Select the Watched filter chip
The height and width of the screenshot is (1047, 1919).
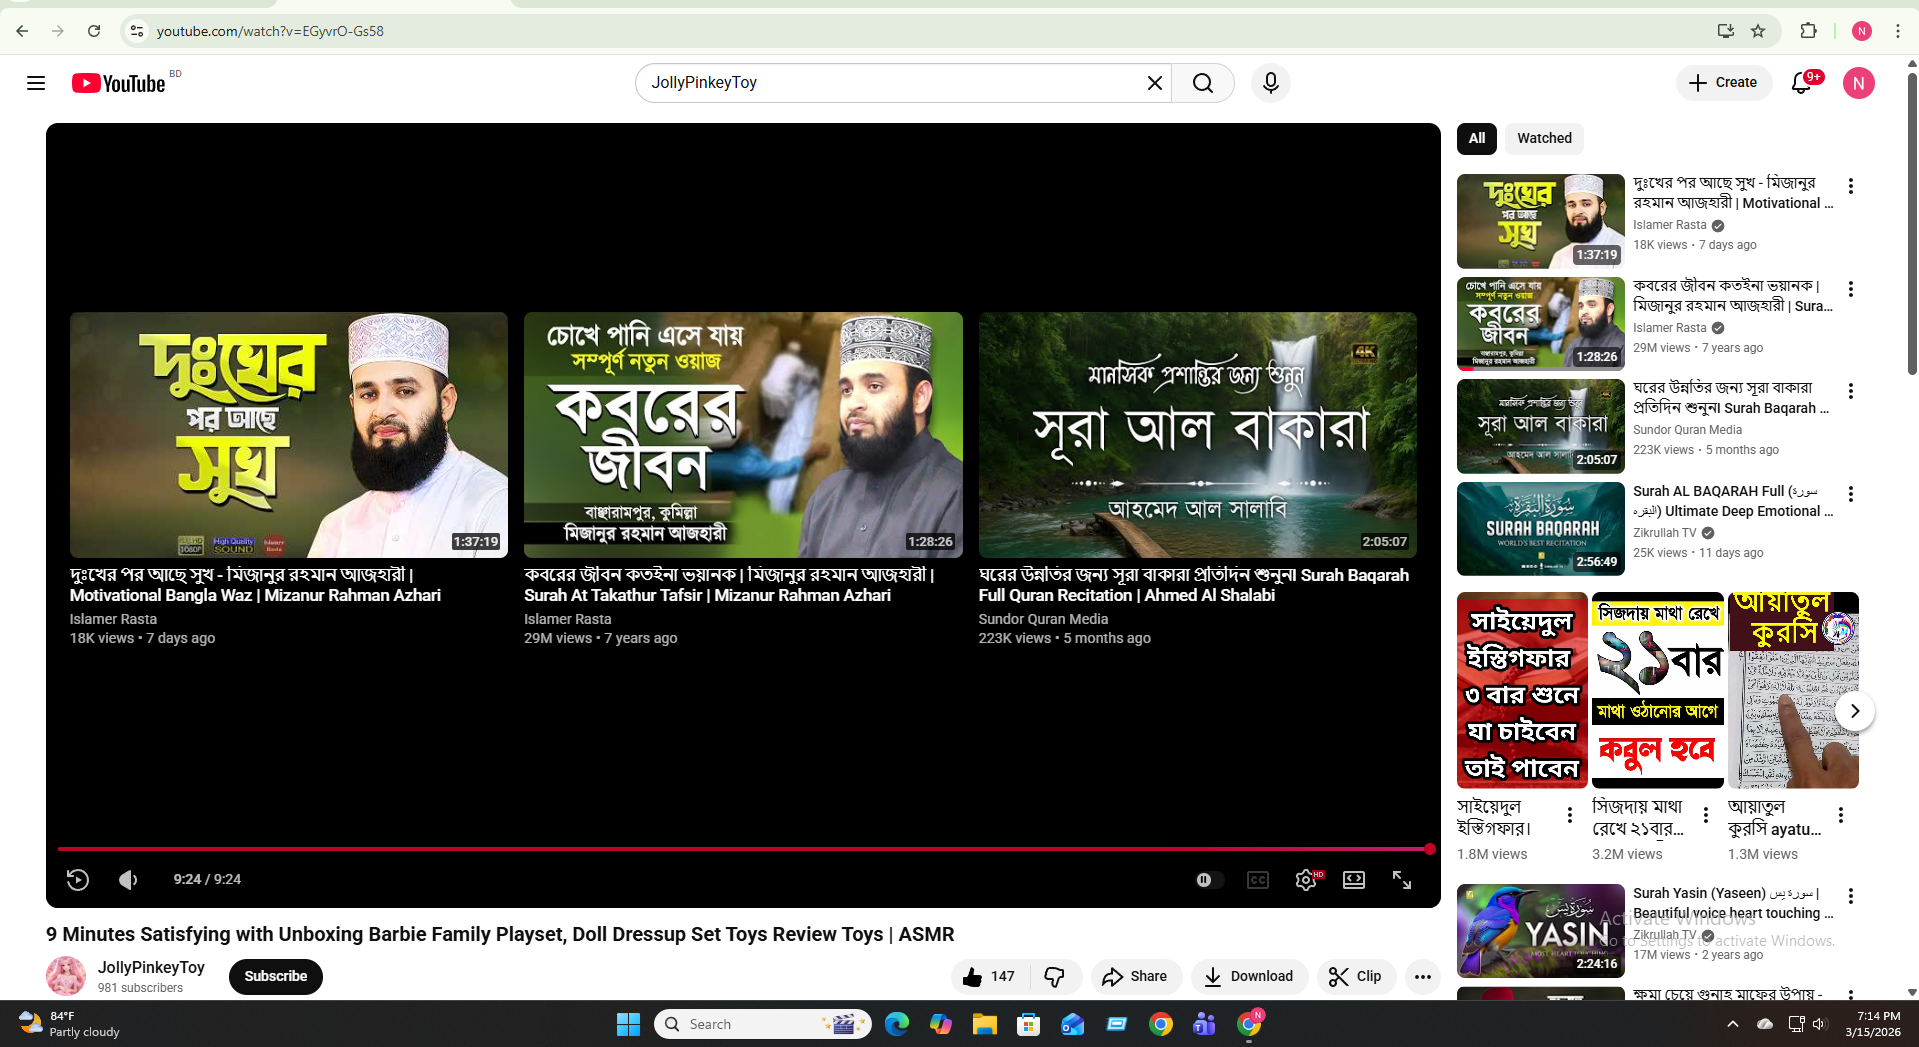(x=1544, y=139)
